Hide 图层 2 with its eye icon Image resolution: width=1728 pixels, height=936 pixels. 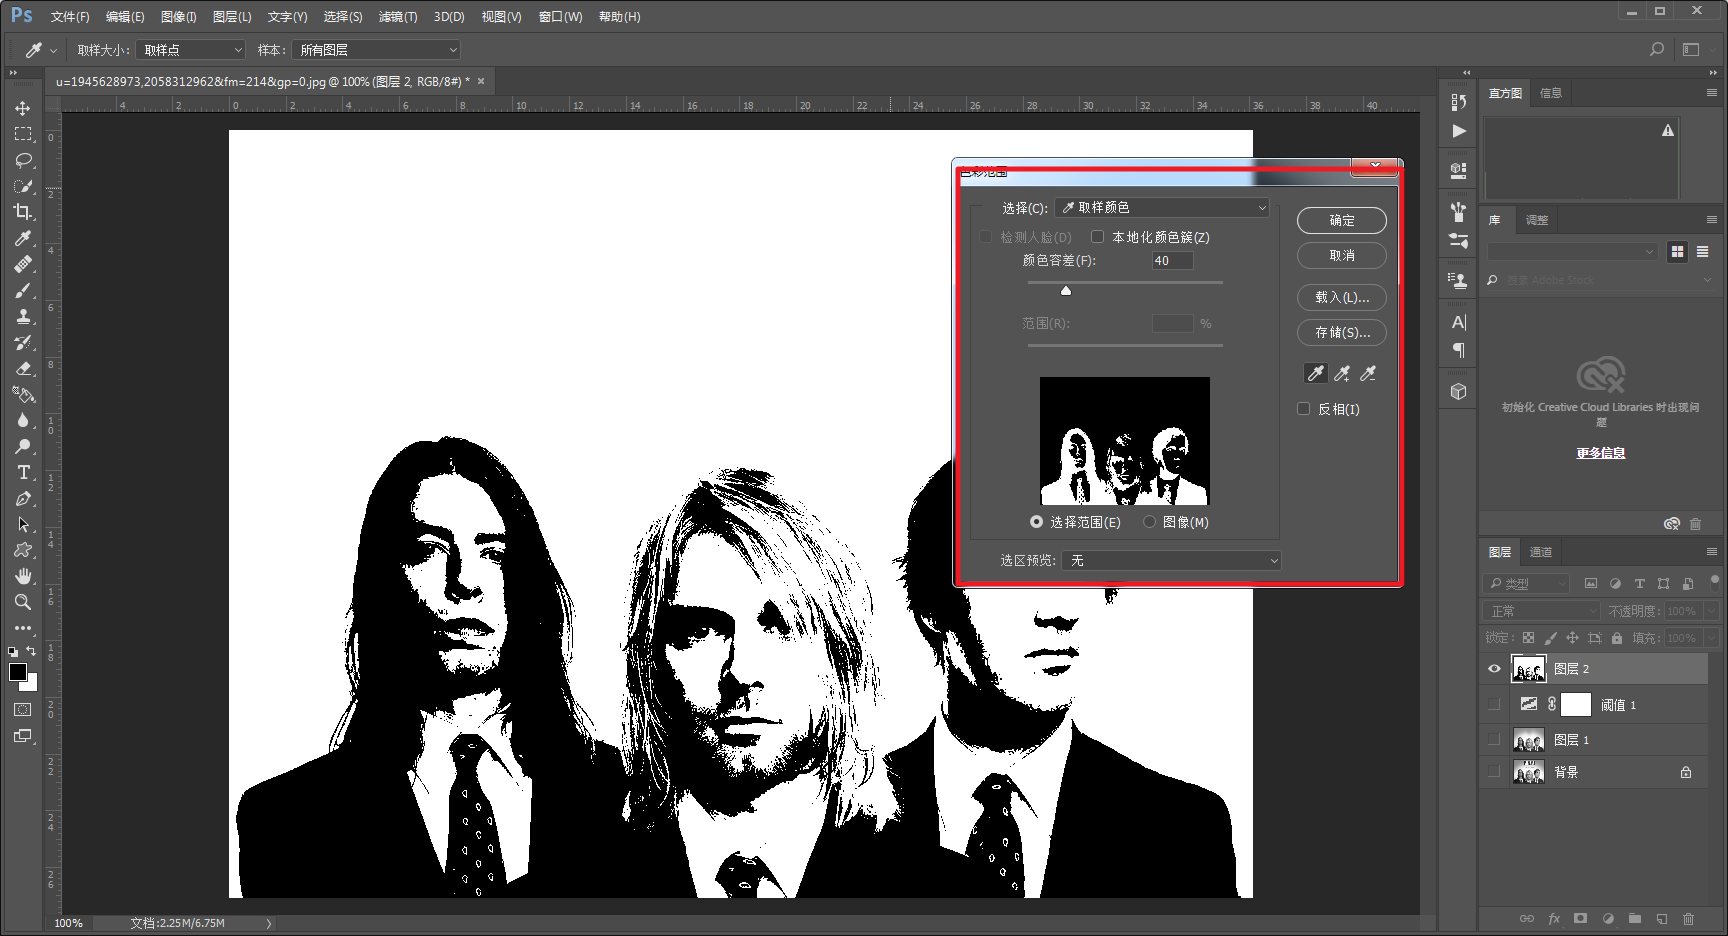coord(1494,669)
